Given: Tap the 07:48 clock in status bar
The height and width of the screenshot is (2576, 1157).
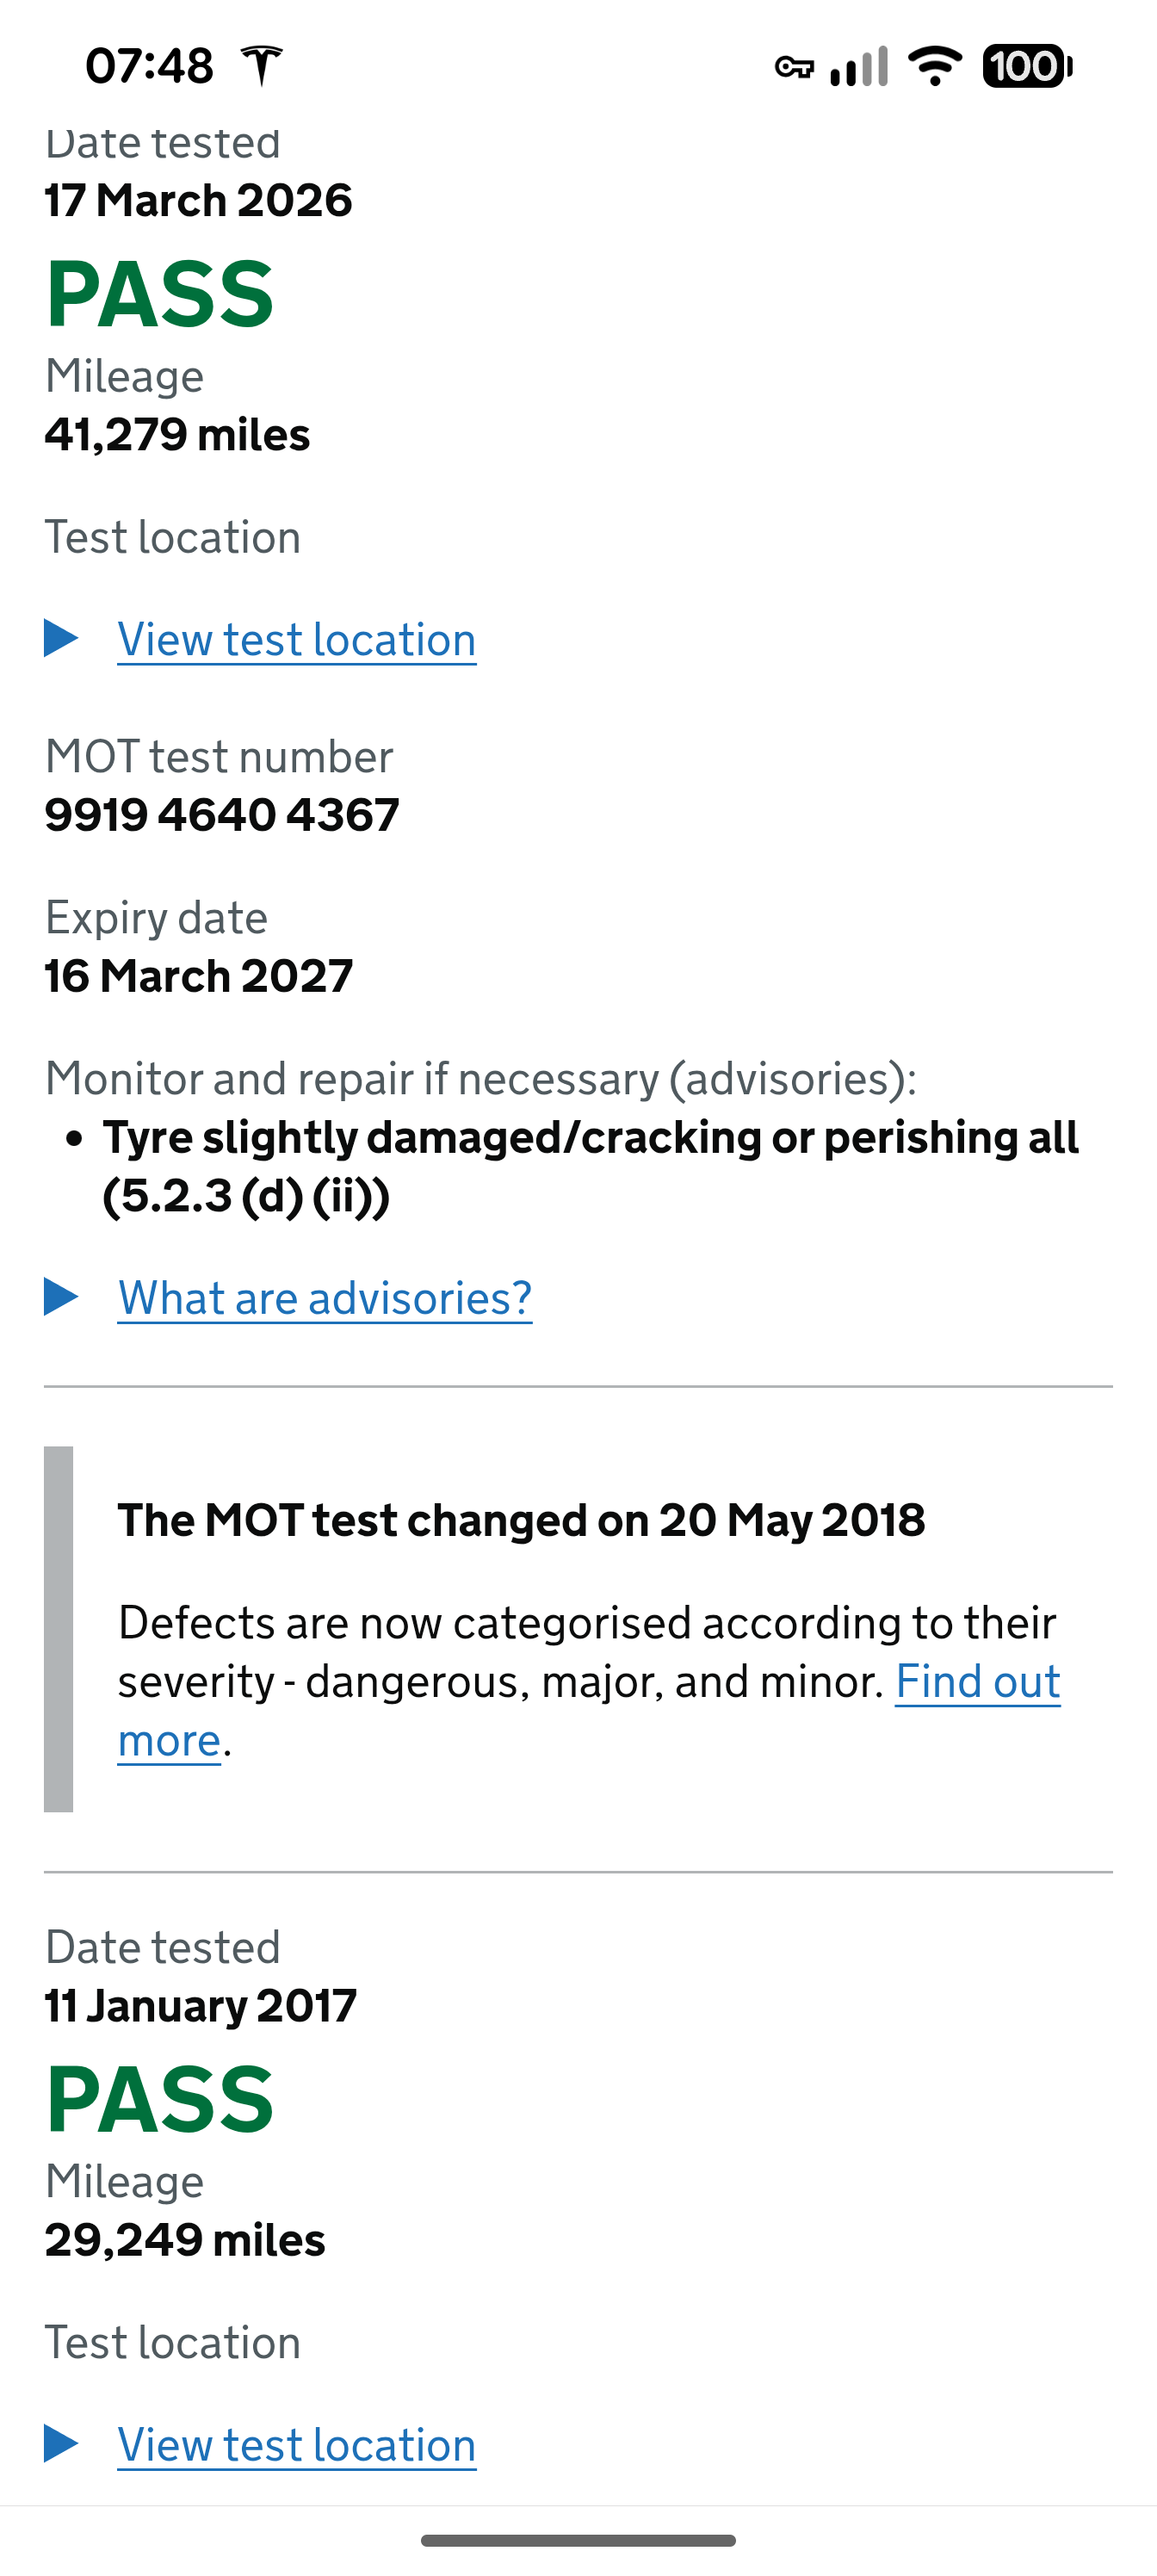Looking at the screenshot, I should [x=149, y=66].
